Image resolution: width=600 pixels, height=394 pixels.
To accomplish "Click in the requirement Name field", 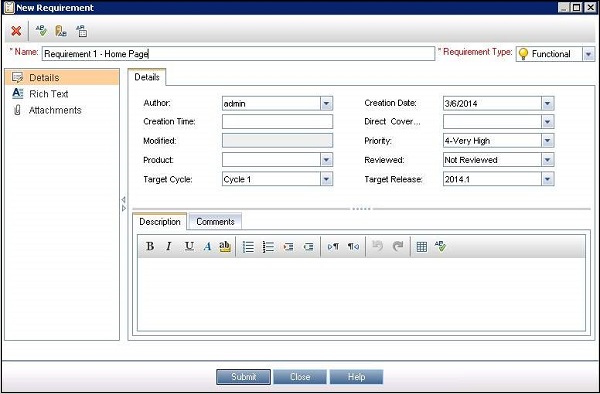I will point(238,54).
